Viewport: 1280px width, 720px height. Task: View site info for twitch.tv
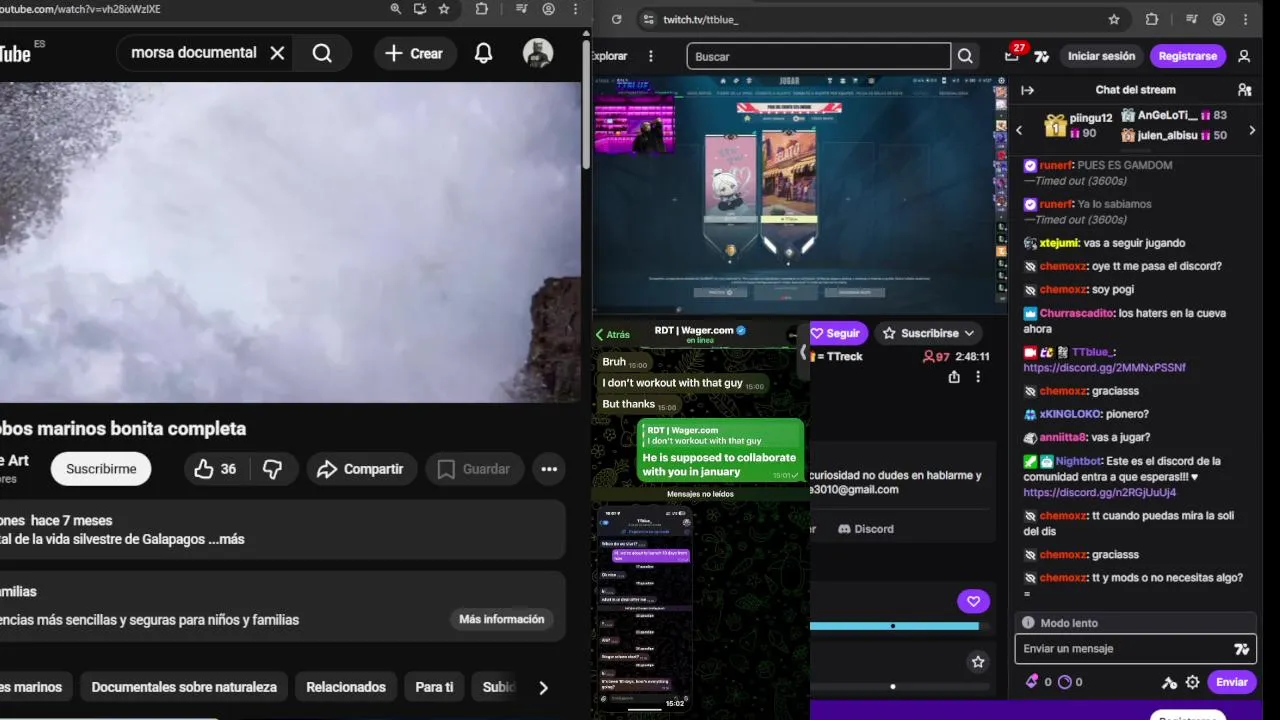pos(648,19)
